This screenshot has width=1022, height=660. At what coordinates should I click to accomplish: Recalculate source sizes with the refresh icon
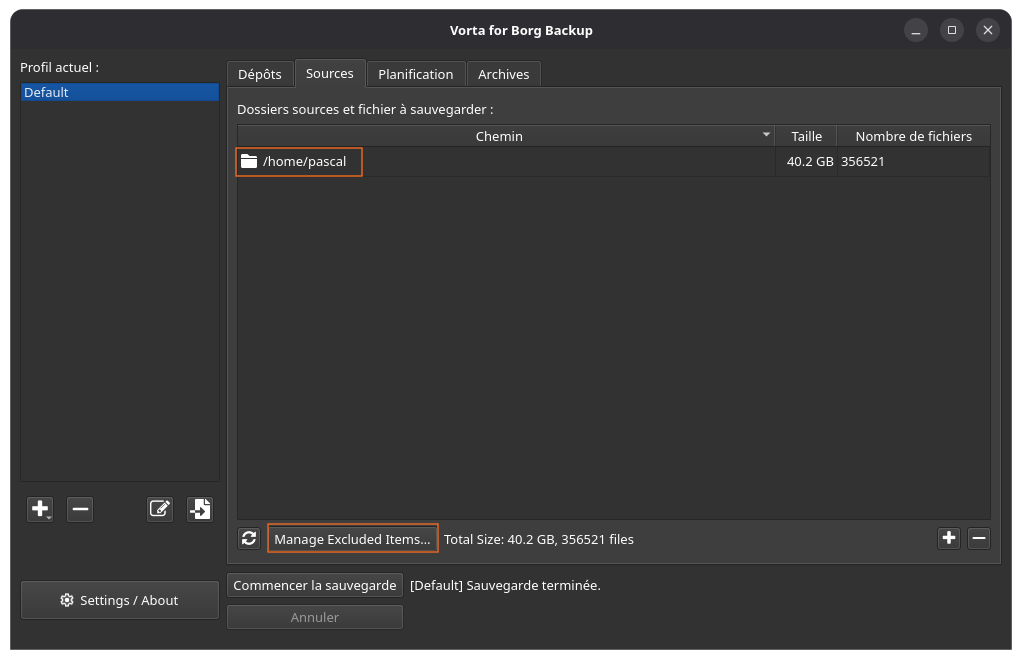pos(249,539)
